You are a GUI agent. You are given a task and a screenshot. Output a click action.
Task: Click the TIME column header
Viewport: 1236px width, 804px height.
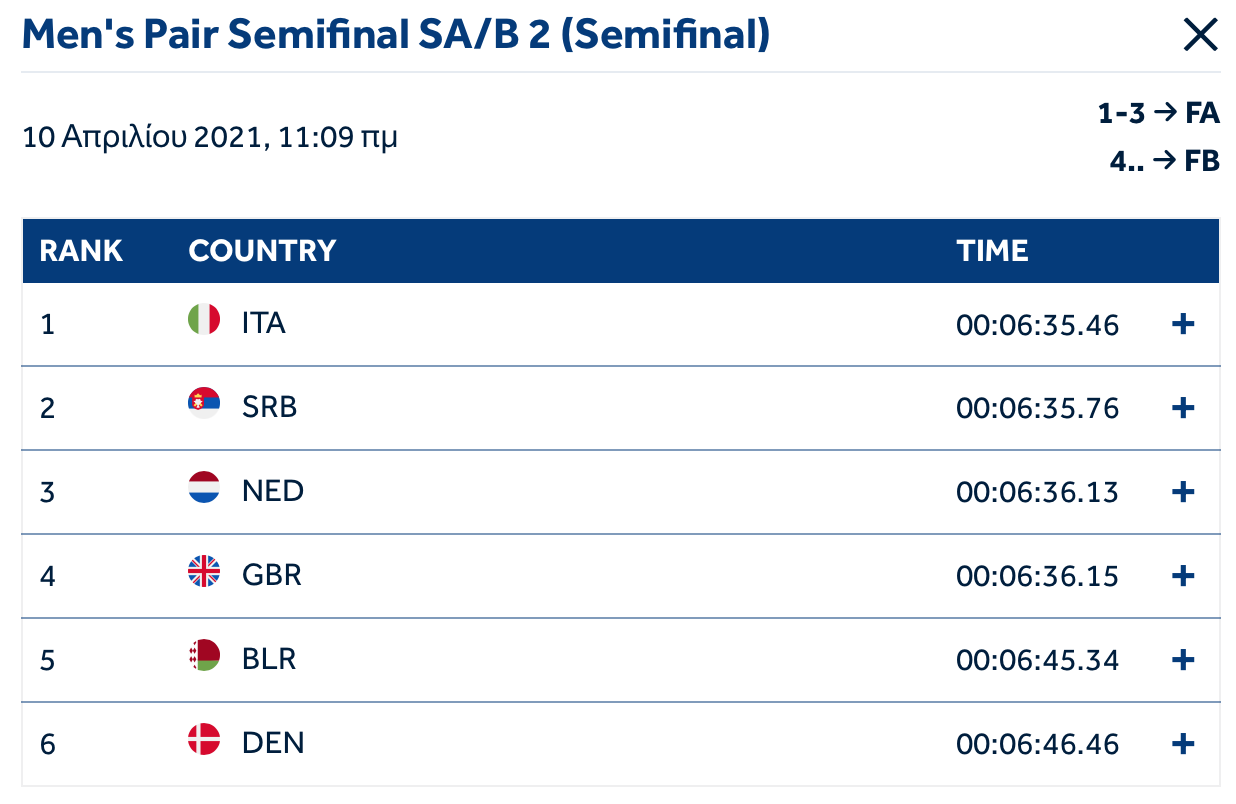tap(992, 250)
